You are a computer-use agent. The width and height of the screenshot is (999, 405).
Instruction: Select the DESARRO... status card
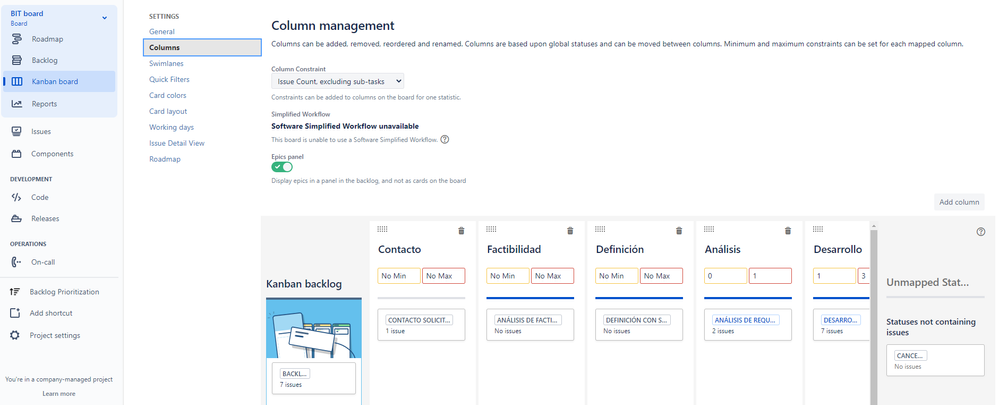coord(842,325)
